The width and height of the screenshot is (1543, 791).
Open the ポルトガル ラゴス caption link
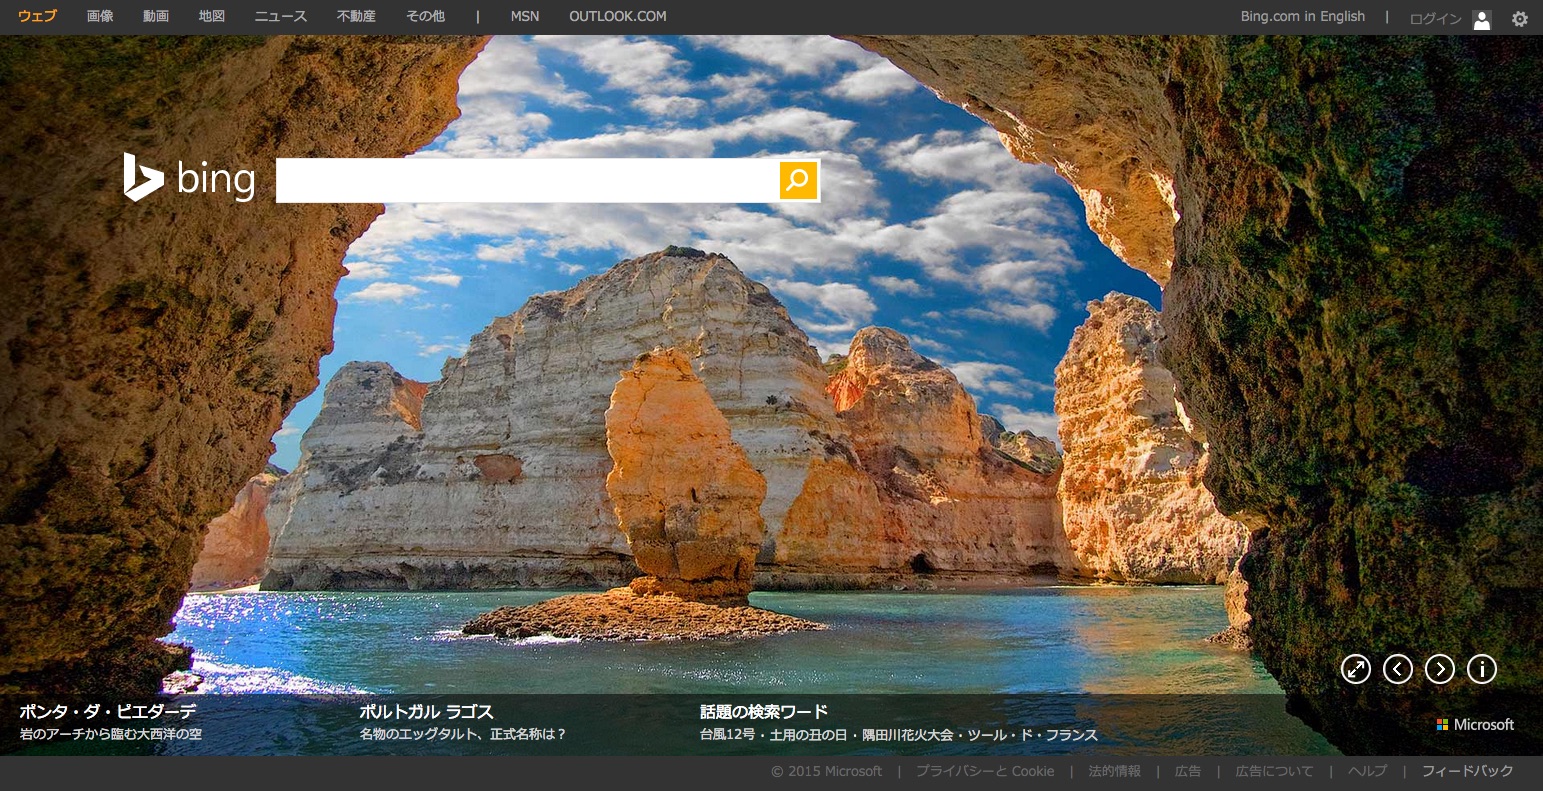tap(426, 712)
